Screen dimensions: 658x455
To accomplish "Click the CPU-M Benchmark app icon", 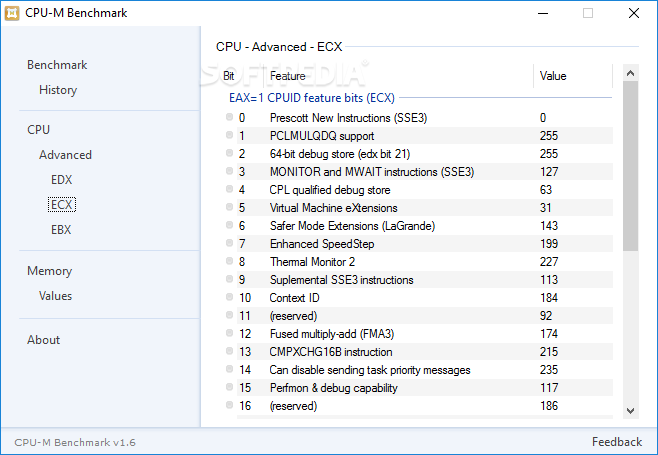I will pos(12,13).
